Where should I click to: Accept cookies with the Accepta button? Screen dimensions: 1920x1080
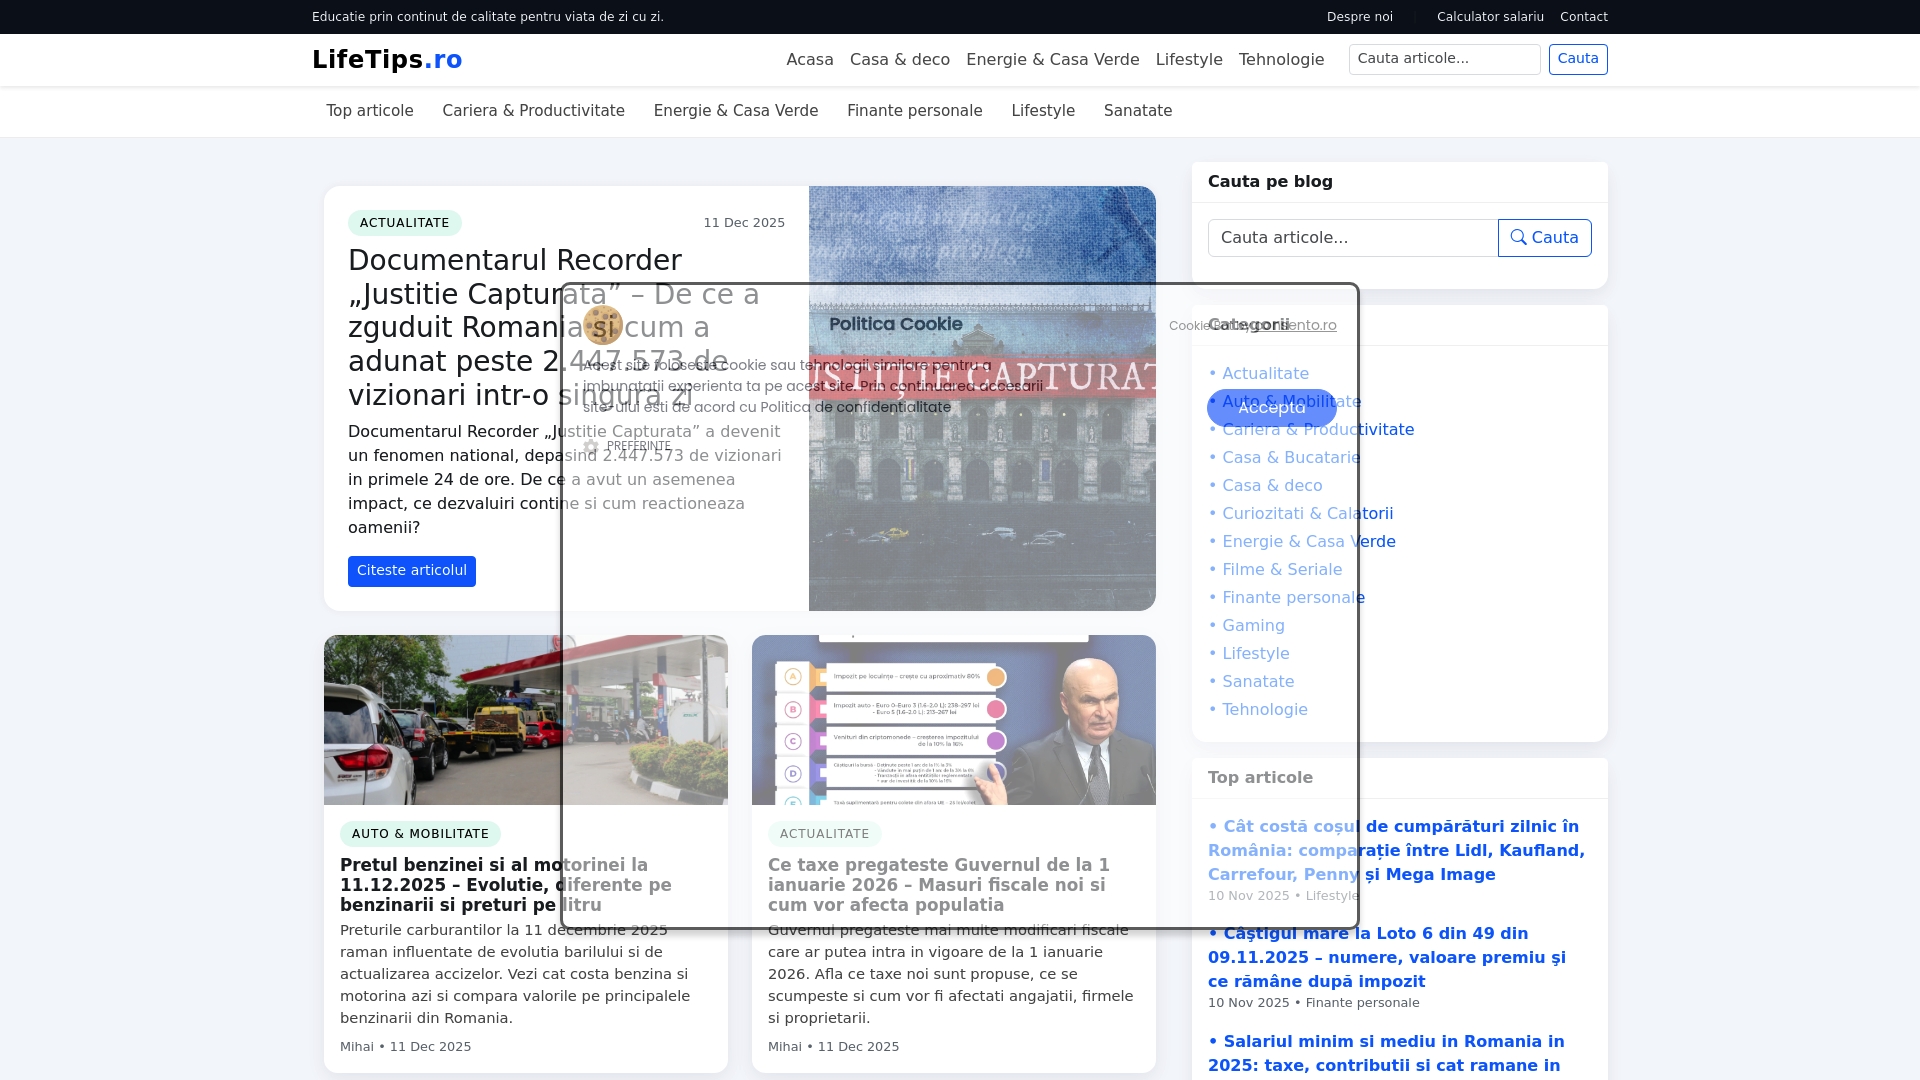[1271, 407]
